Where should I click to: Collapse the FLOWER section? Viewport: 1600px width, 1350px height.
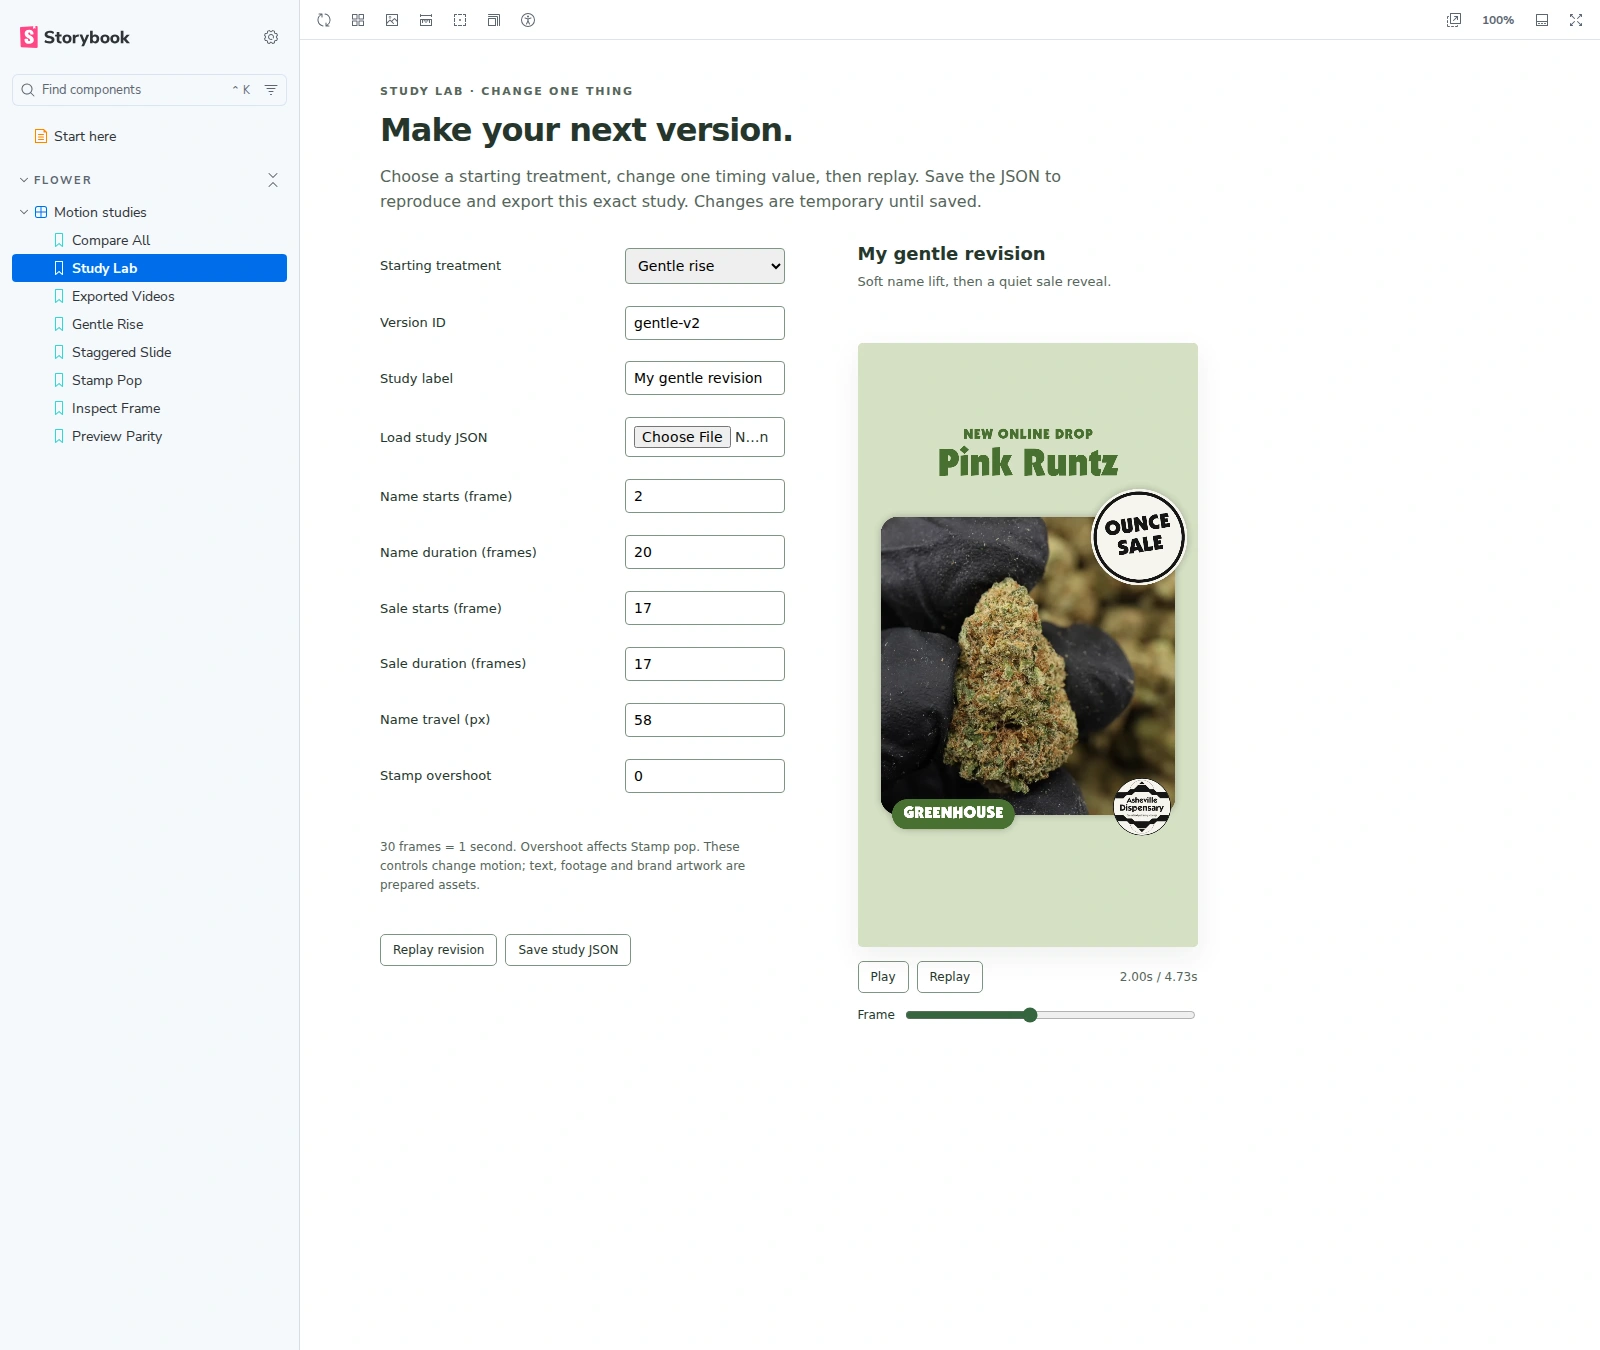[62, 180]
